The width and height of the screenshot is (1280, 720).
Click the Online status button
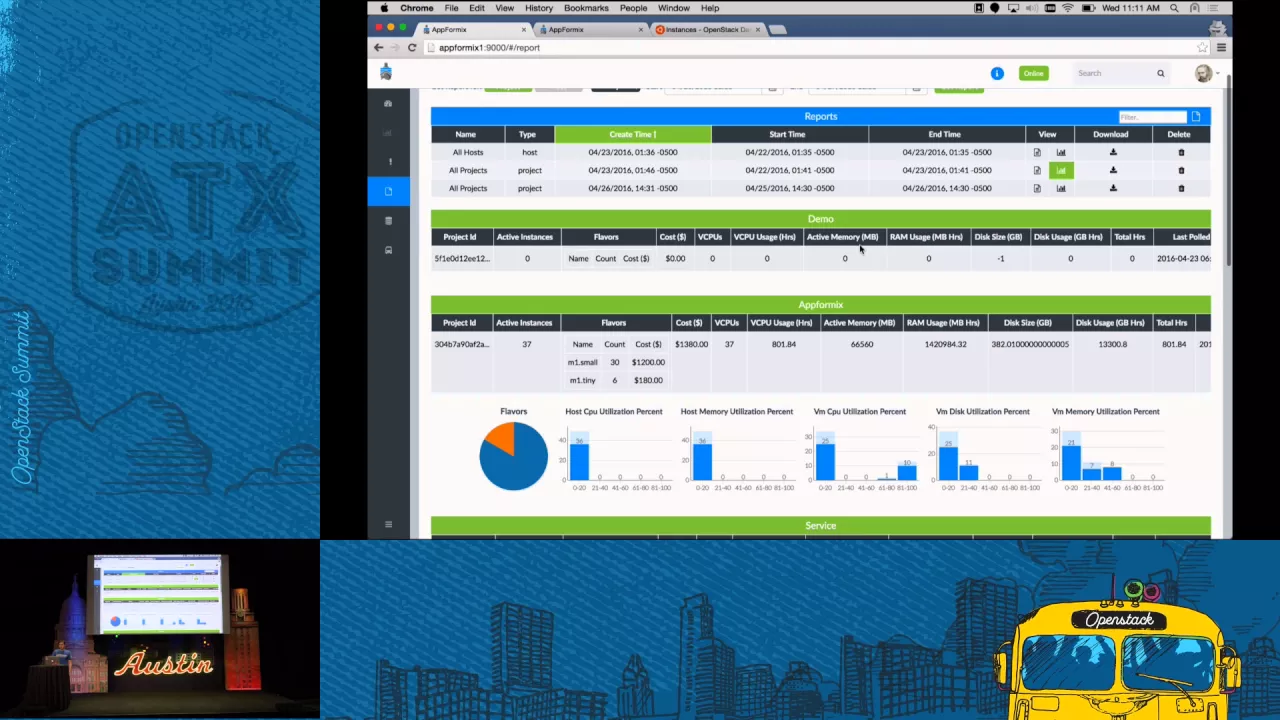point(1033,73)
